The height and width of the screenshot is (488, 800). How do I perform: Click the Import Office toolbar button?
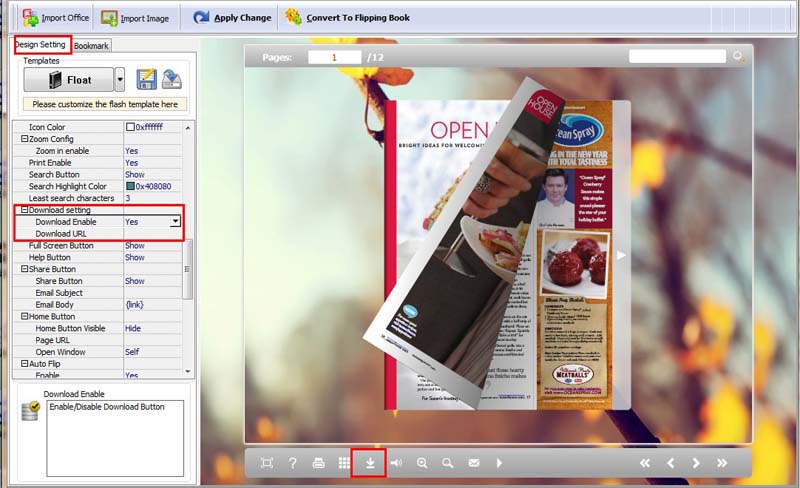click(x=56, y=18)
